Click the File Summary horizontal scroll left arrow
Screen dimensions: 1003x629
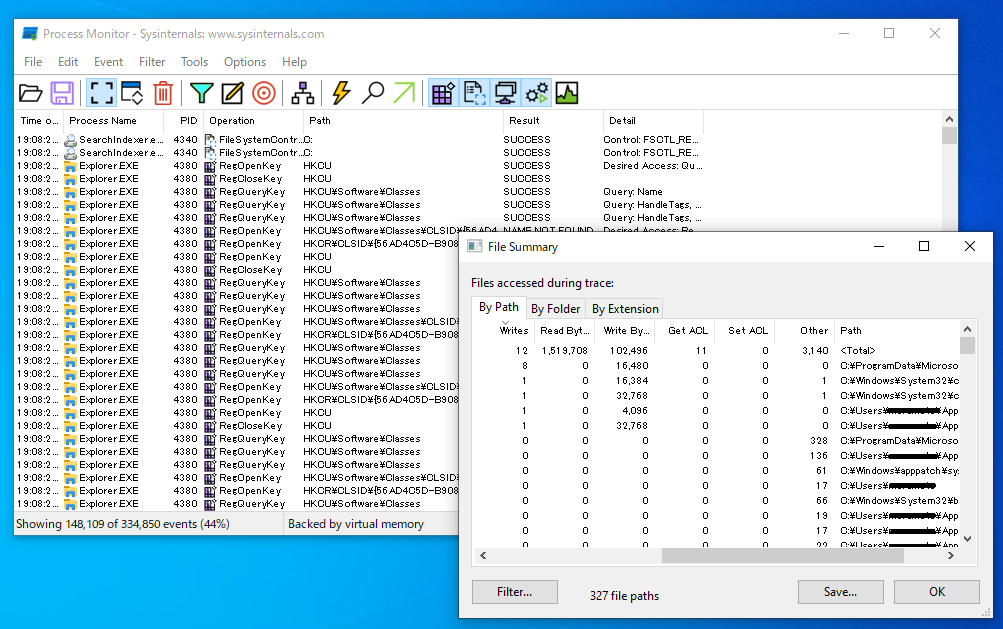click(483, 555)
